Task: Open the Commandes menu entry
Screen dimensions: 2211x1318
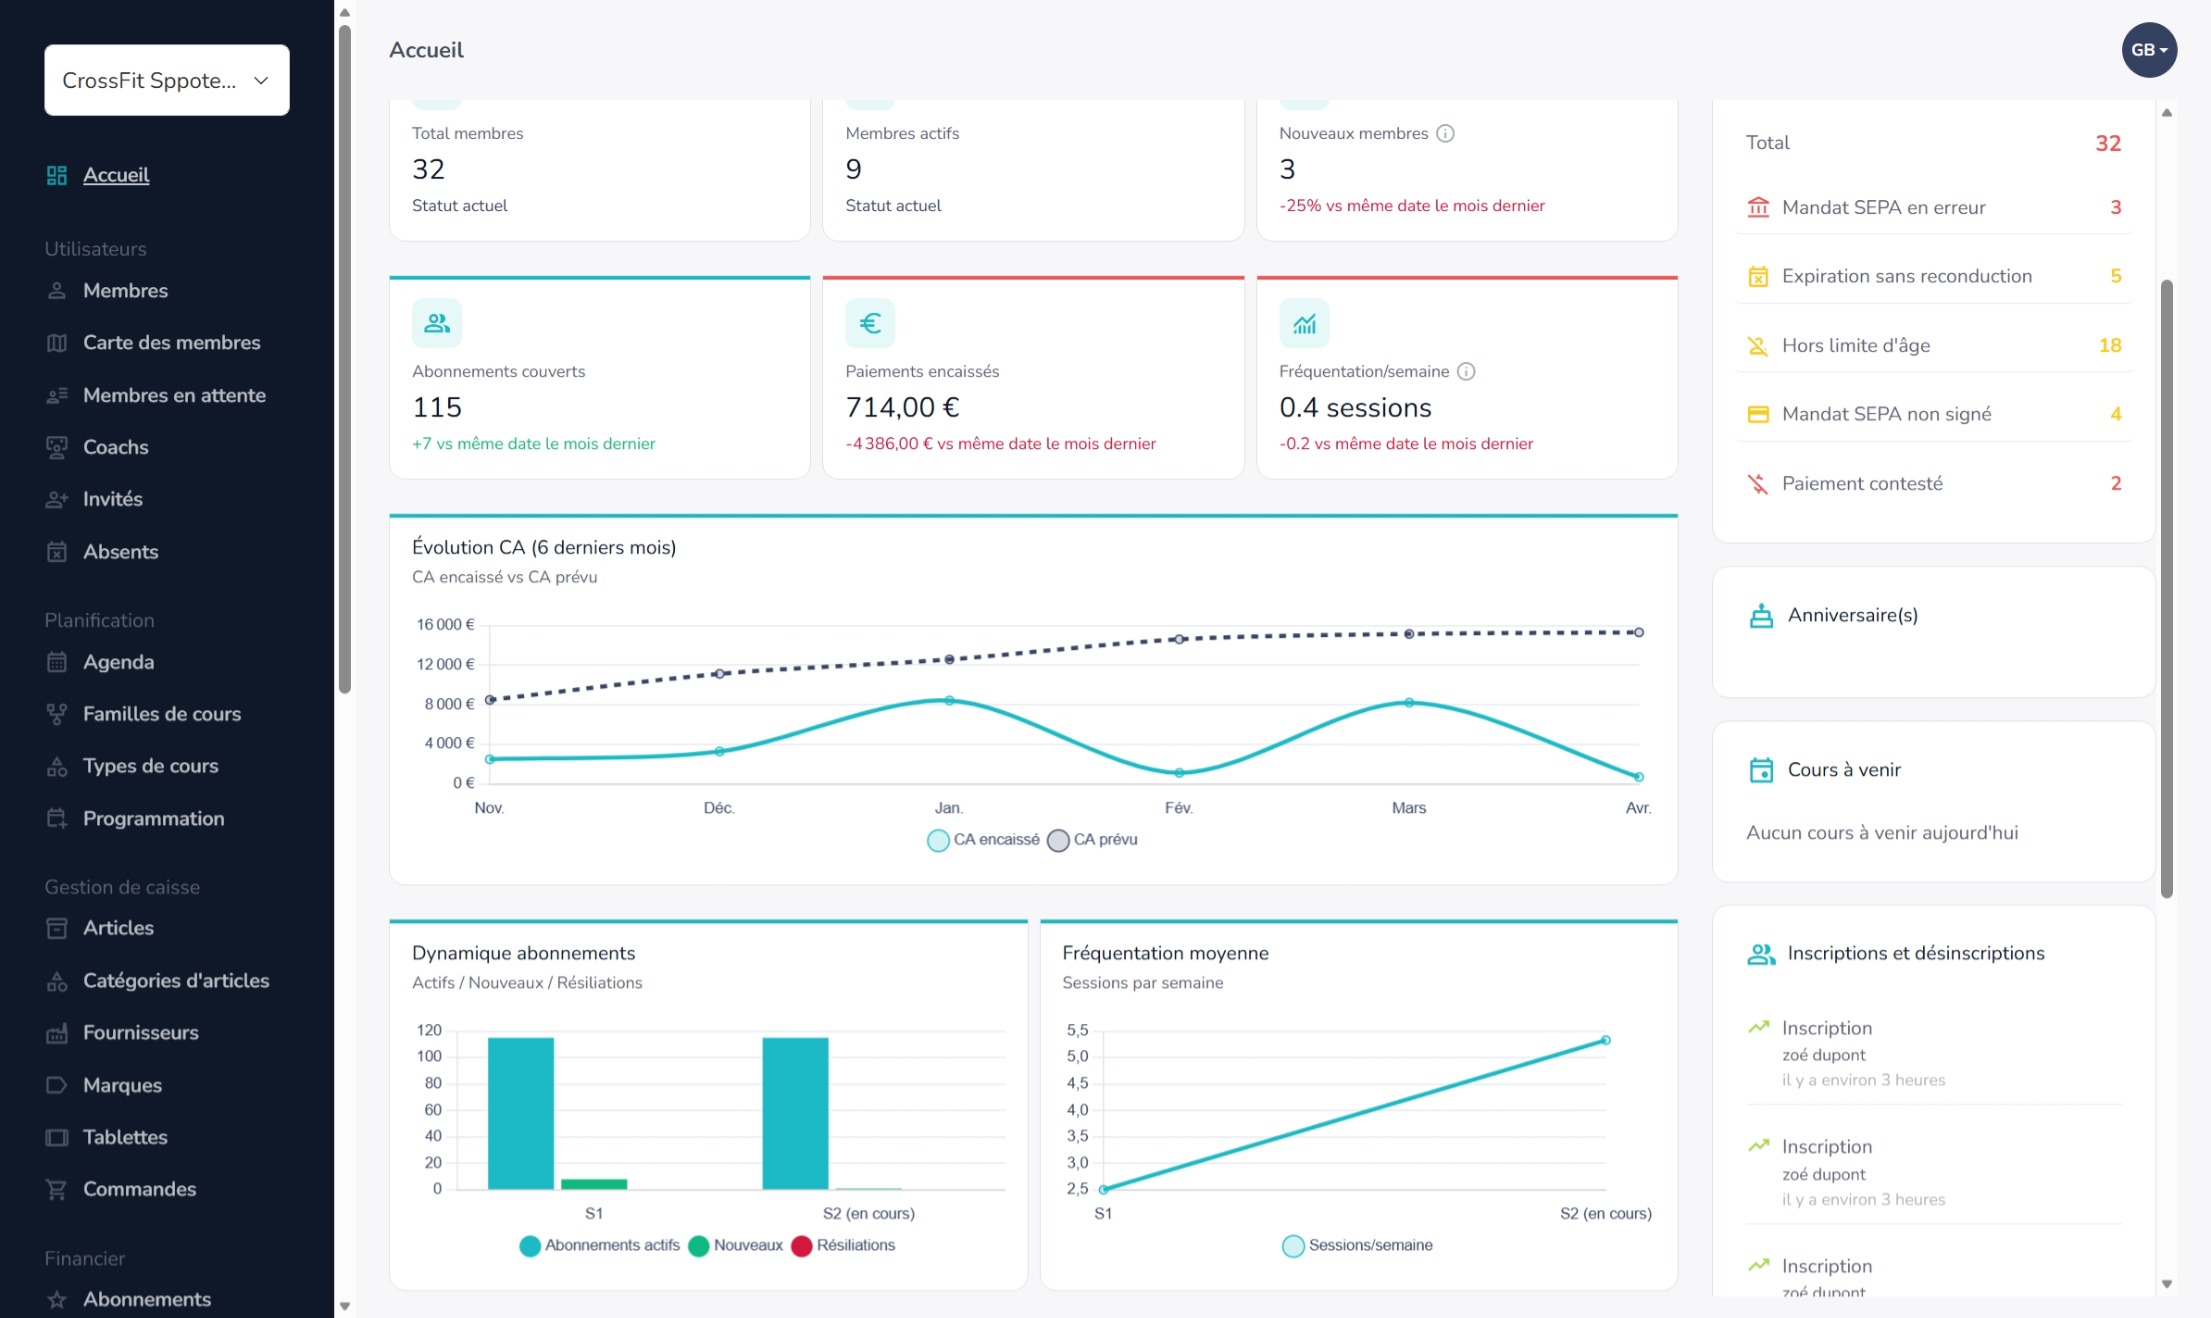Action: pos(139,1189)
